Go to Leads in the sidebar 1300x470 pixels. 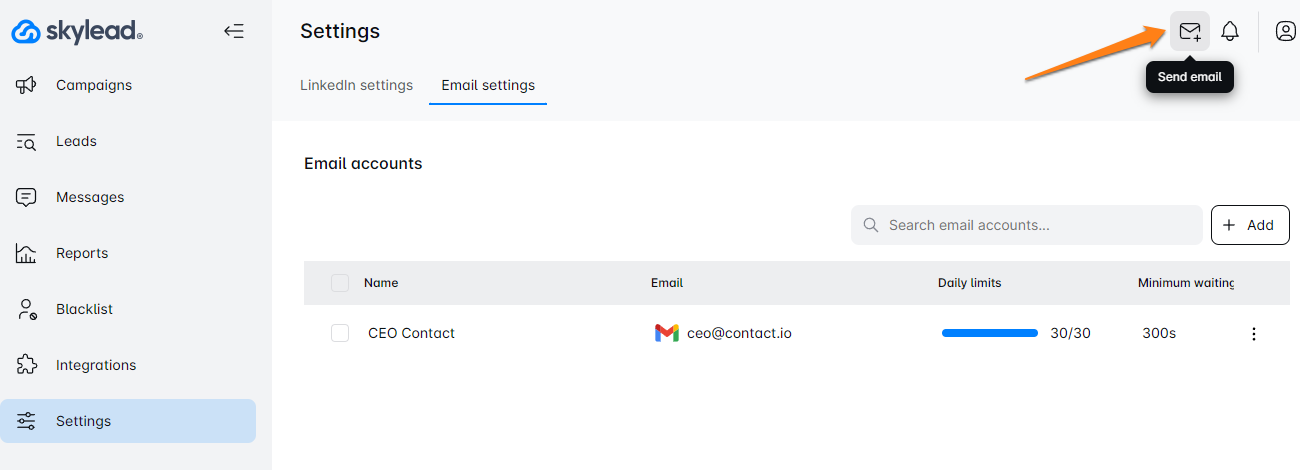pyautogui.click(x=76, y=141)
